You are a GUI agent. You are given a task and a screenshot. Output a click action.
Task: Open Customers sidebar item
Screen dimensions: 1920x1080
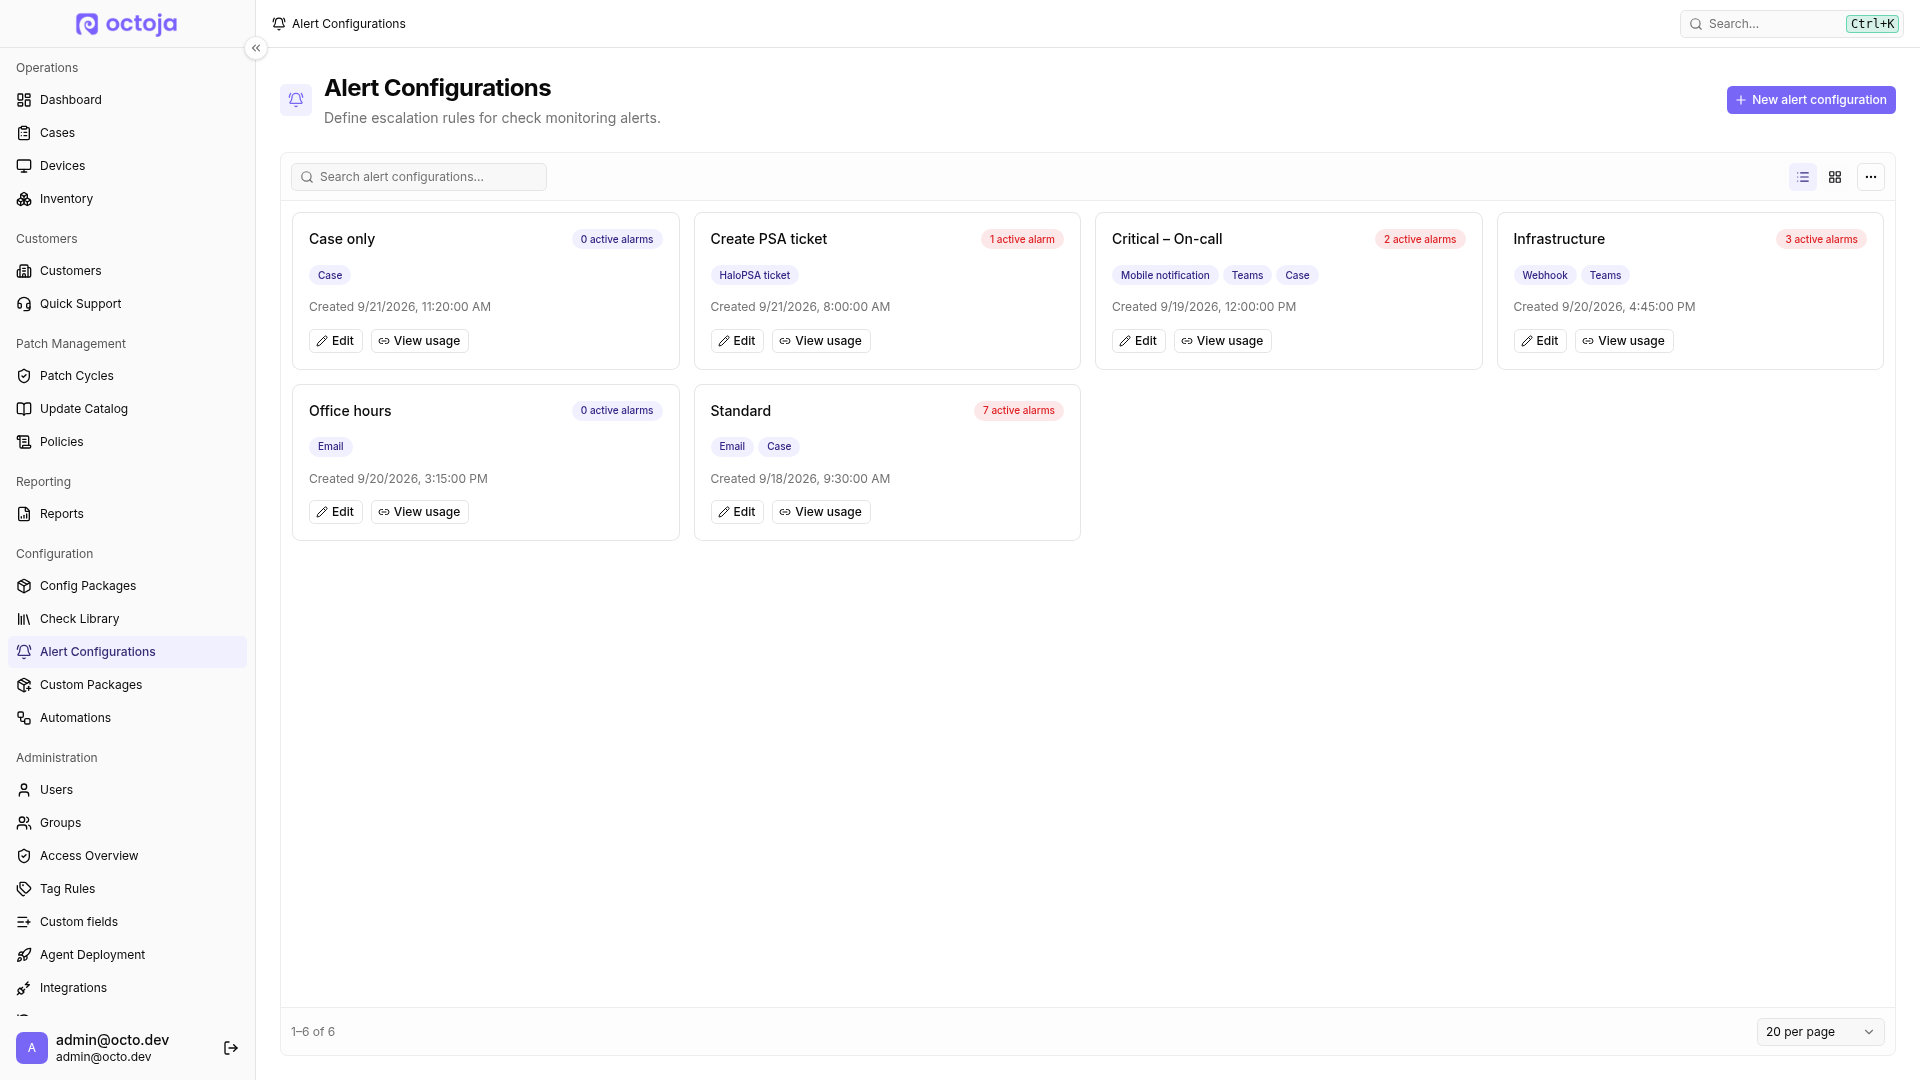pyautogui.click(x=127, y=271)
